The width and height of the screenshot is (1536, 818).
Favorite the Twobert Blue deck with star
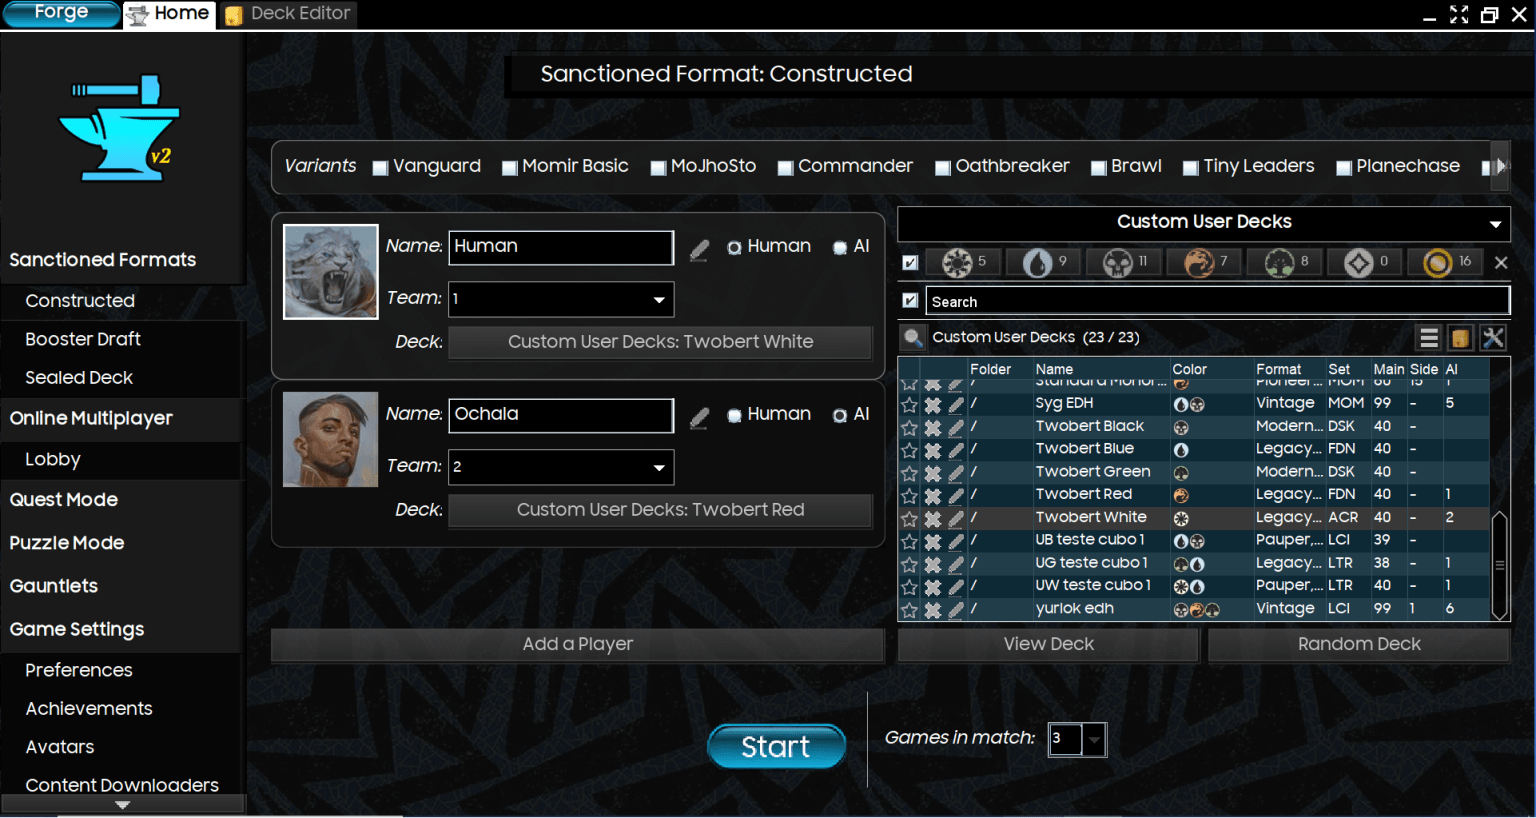(909, 450)
